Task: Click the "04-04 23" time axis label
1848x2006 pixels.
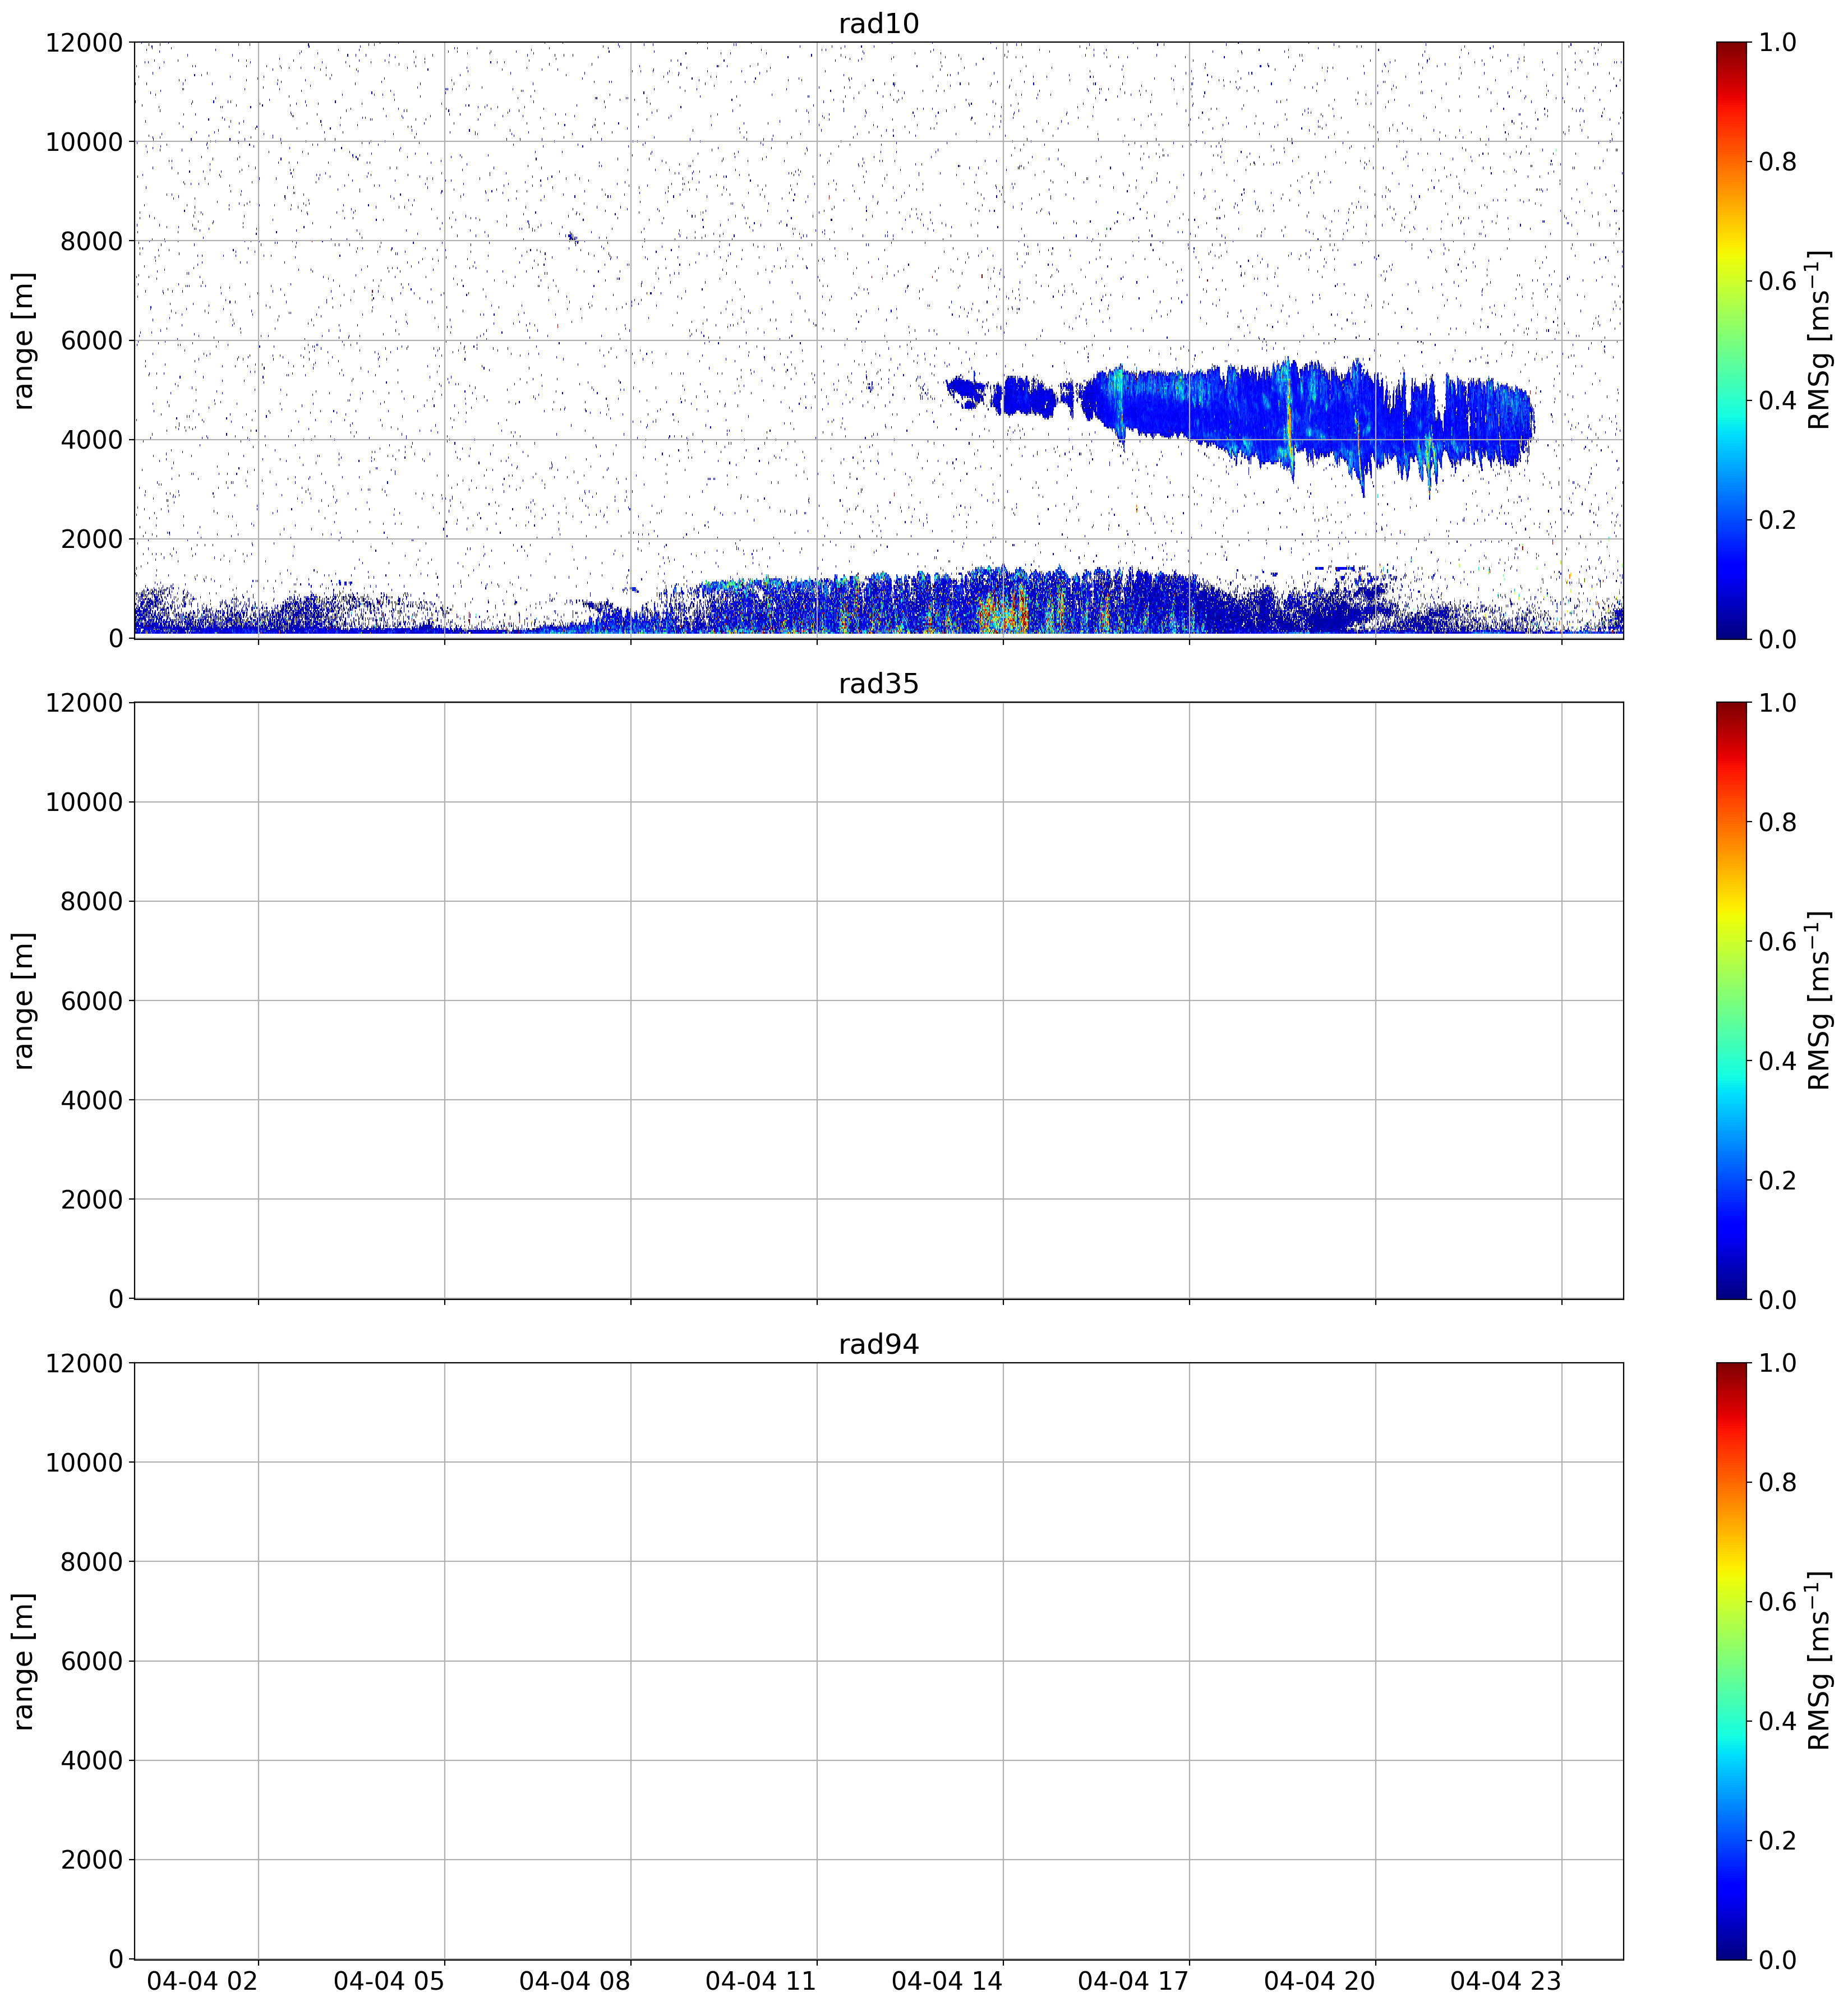Action: (x=1506, y=1981)
